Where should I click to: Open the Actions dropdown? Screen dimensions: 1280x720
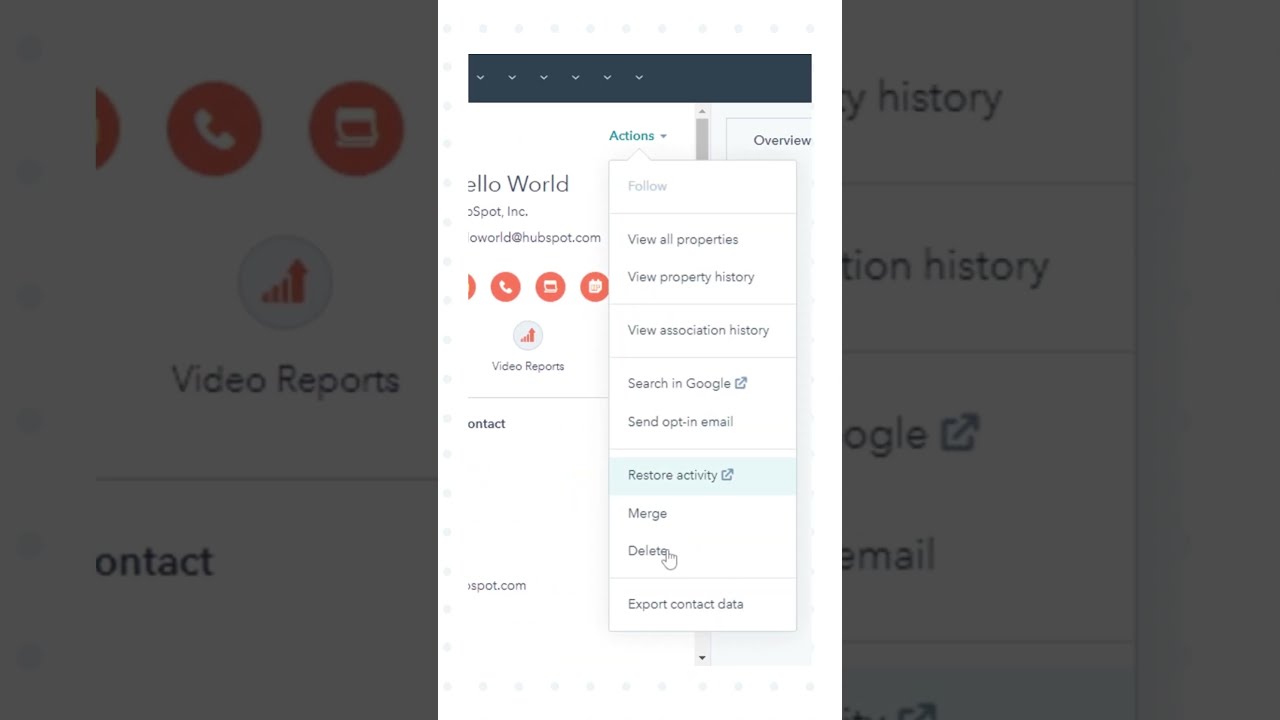638,136
